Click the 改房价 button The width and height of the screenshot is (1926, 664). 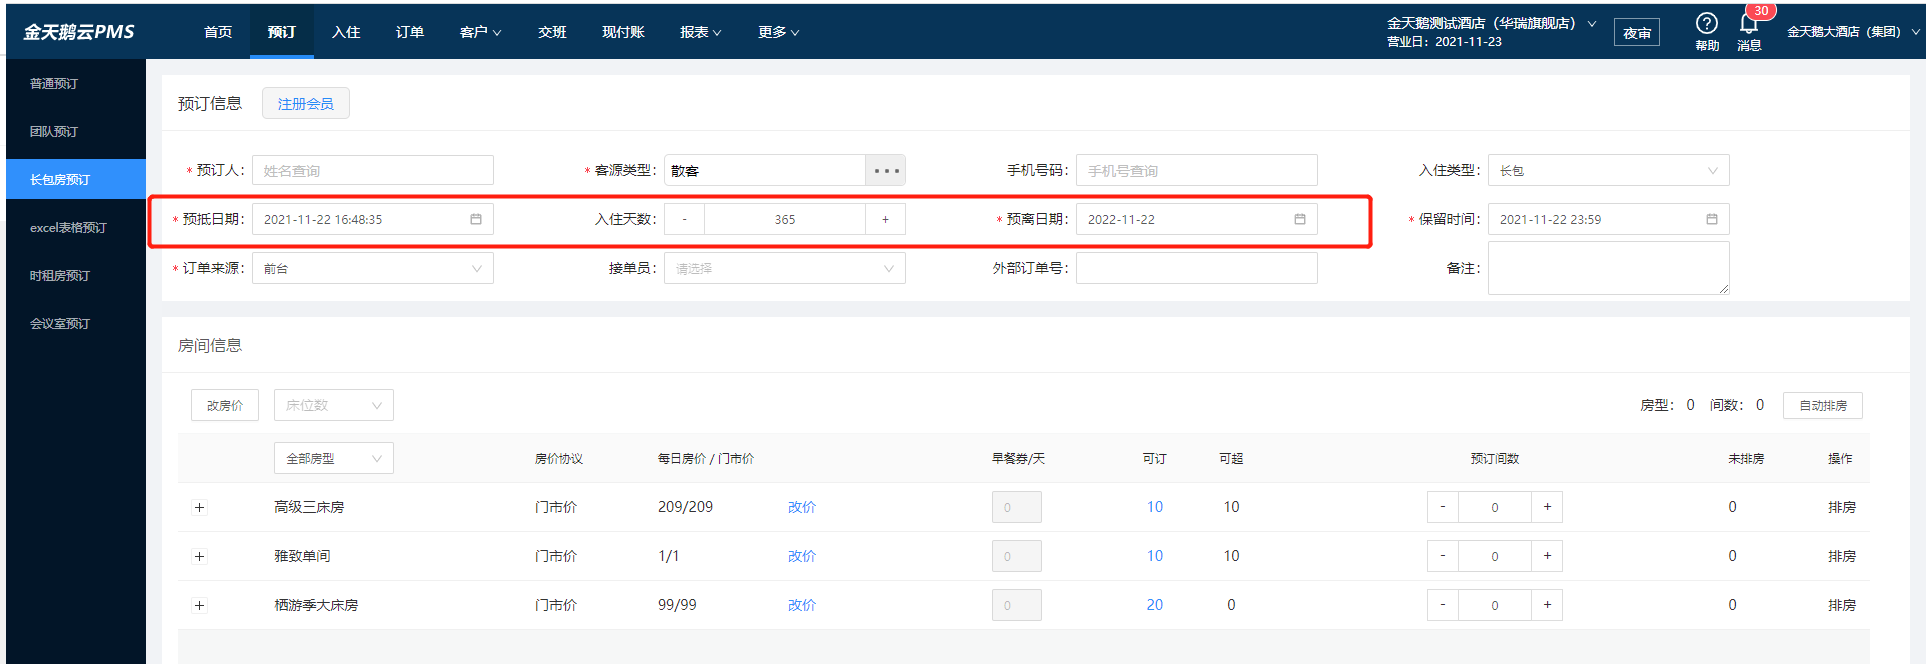tap(225, 405)
